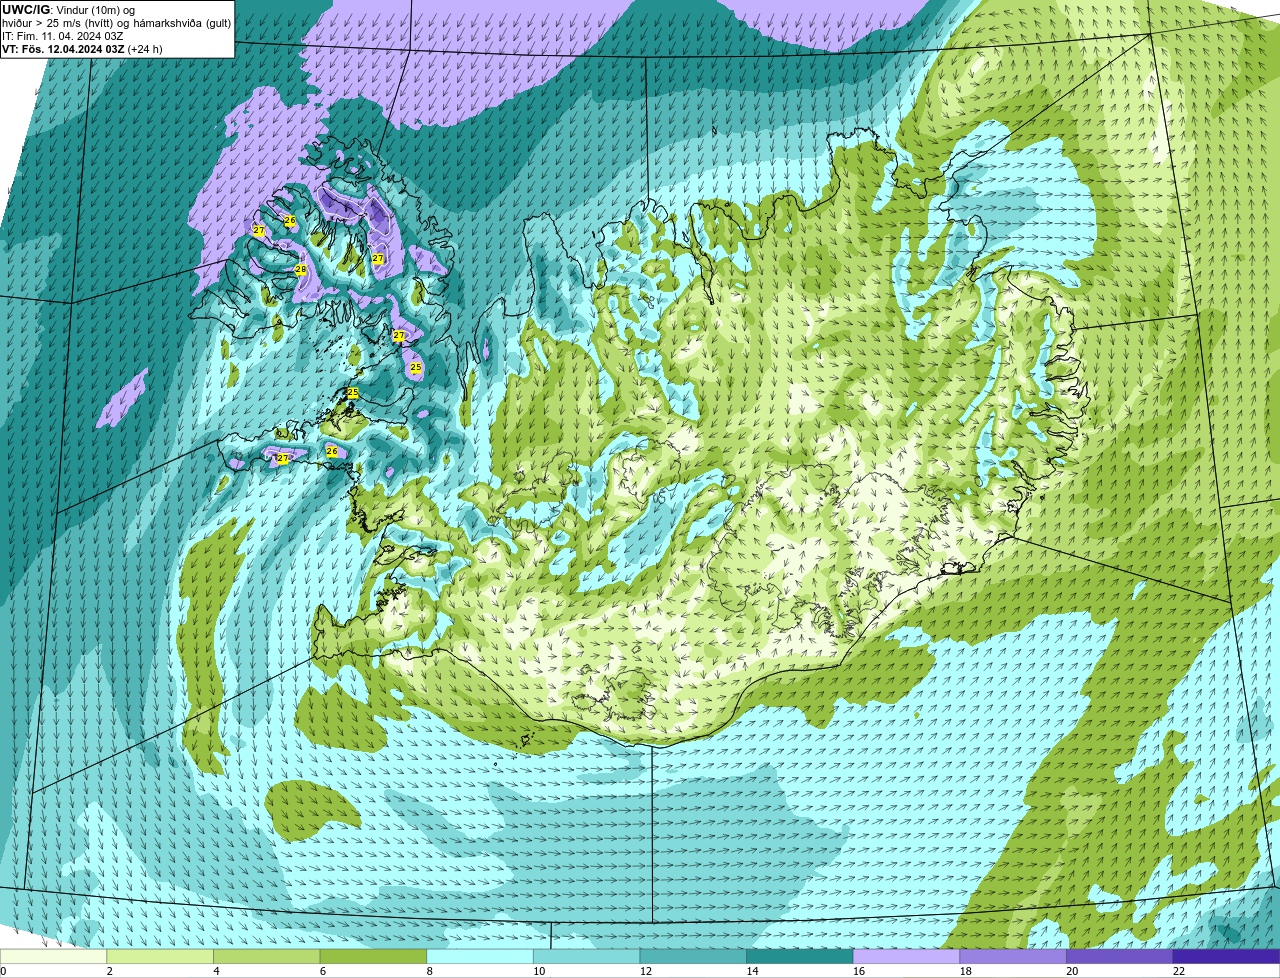
Task: Click the scale number '10'
Action: click(x=539, y=971)
